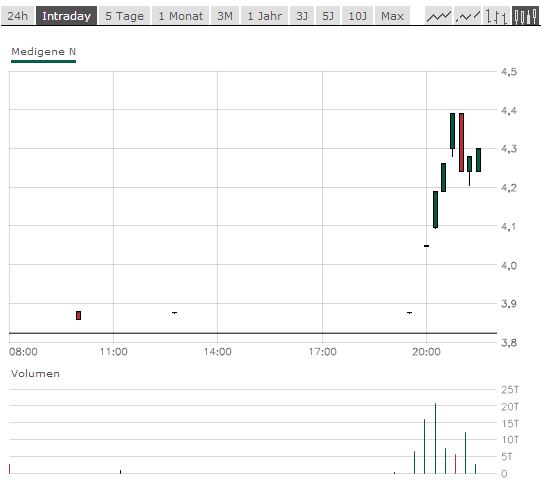Viewport: 546px width, 481px height.
Task: Select the Intraday tab
Action: pos(67,16)
